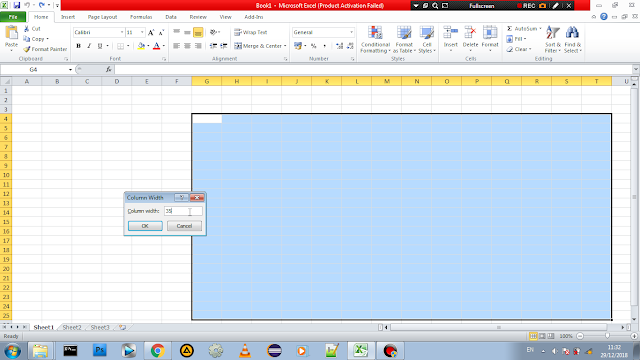
Task: Toggle Middle Align vertical alignment
Action: point(187,32)
